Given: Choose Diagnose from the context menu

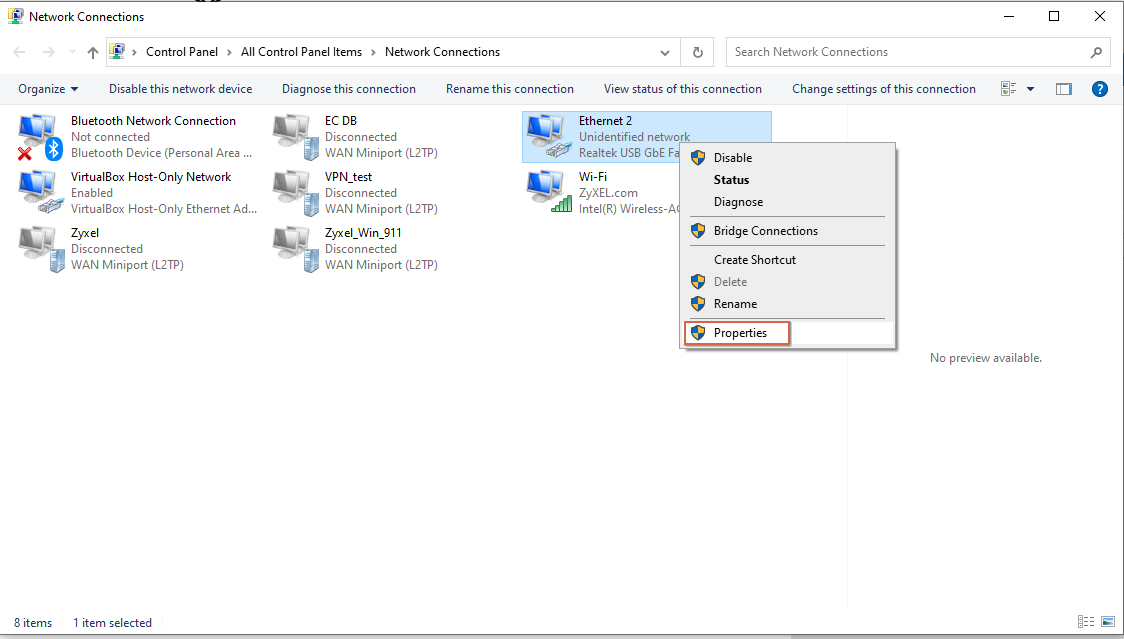Looking at the screenshot, I should tap(787, 202).
